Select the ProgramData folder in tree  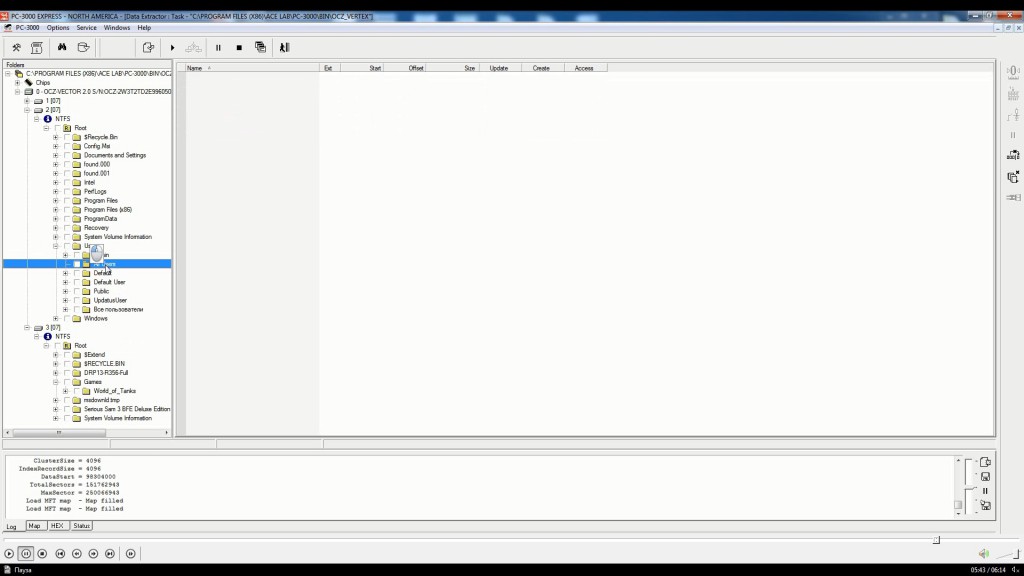pos(101,219)
